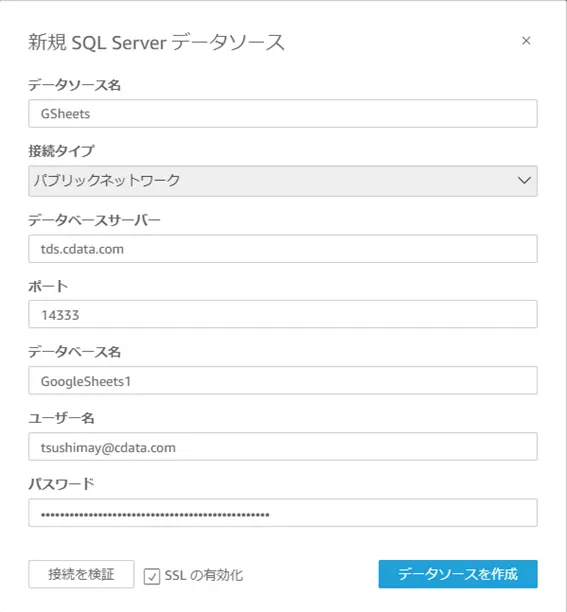
Task: Click the SSL の有効化 label text
Action: pos(204,575)
